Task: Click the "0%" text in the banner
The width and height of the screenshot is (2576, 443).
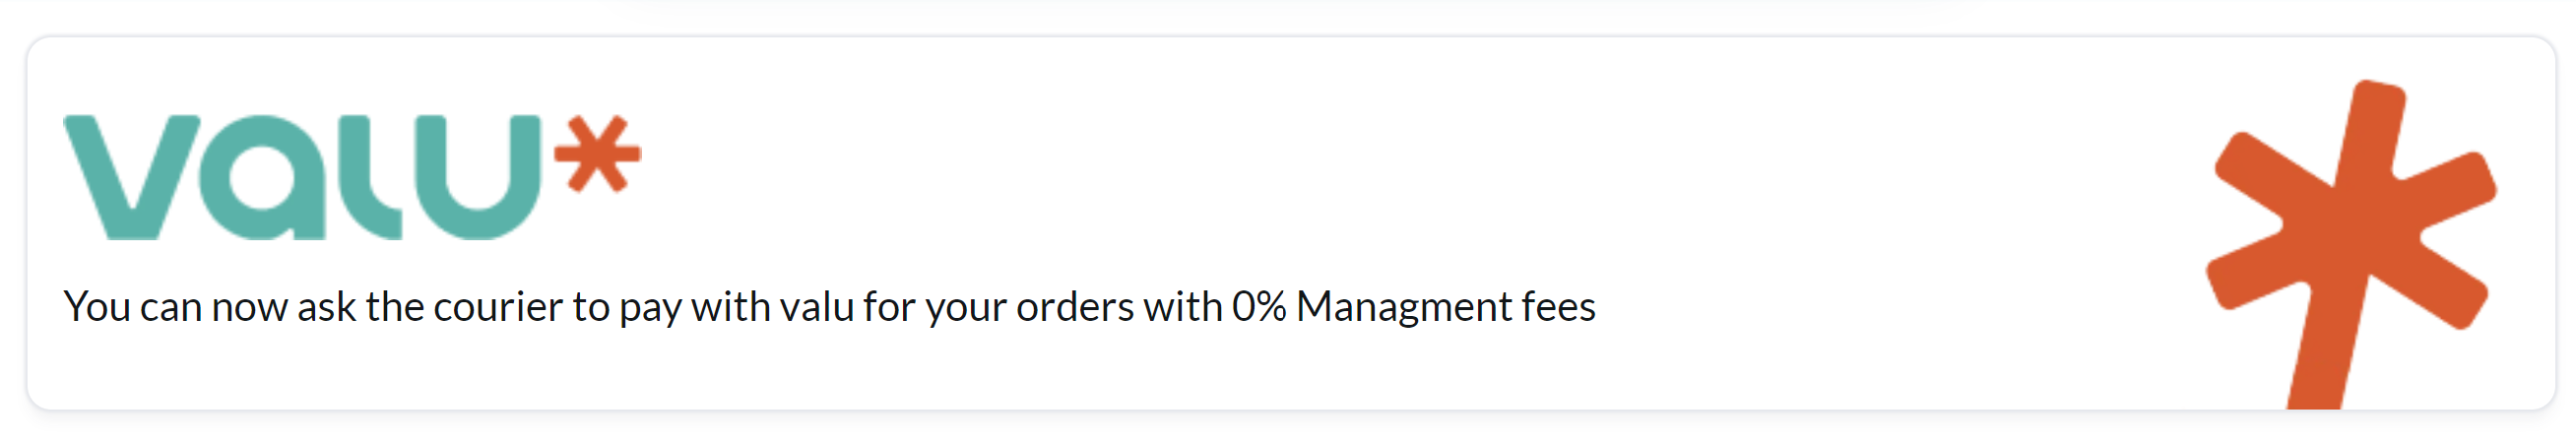Action: (x=1258, y=306)
